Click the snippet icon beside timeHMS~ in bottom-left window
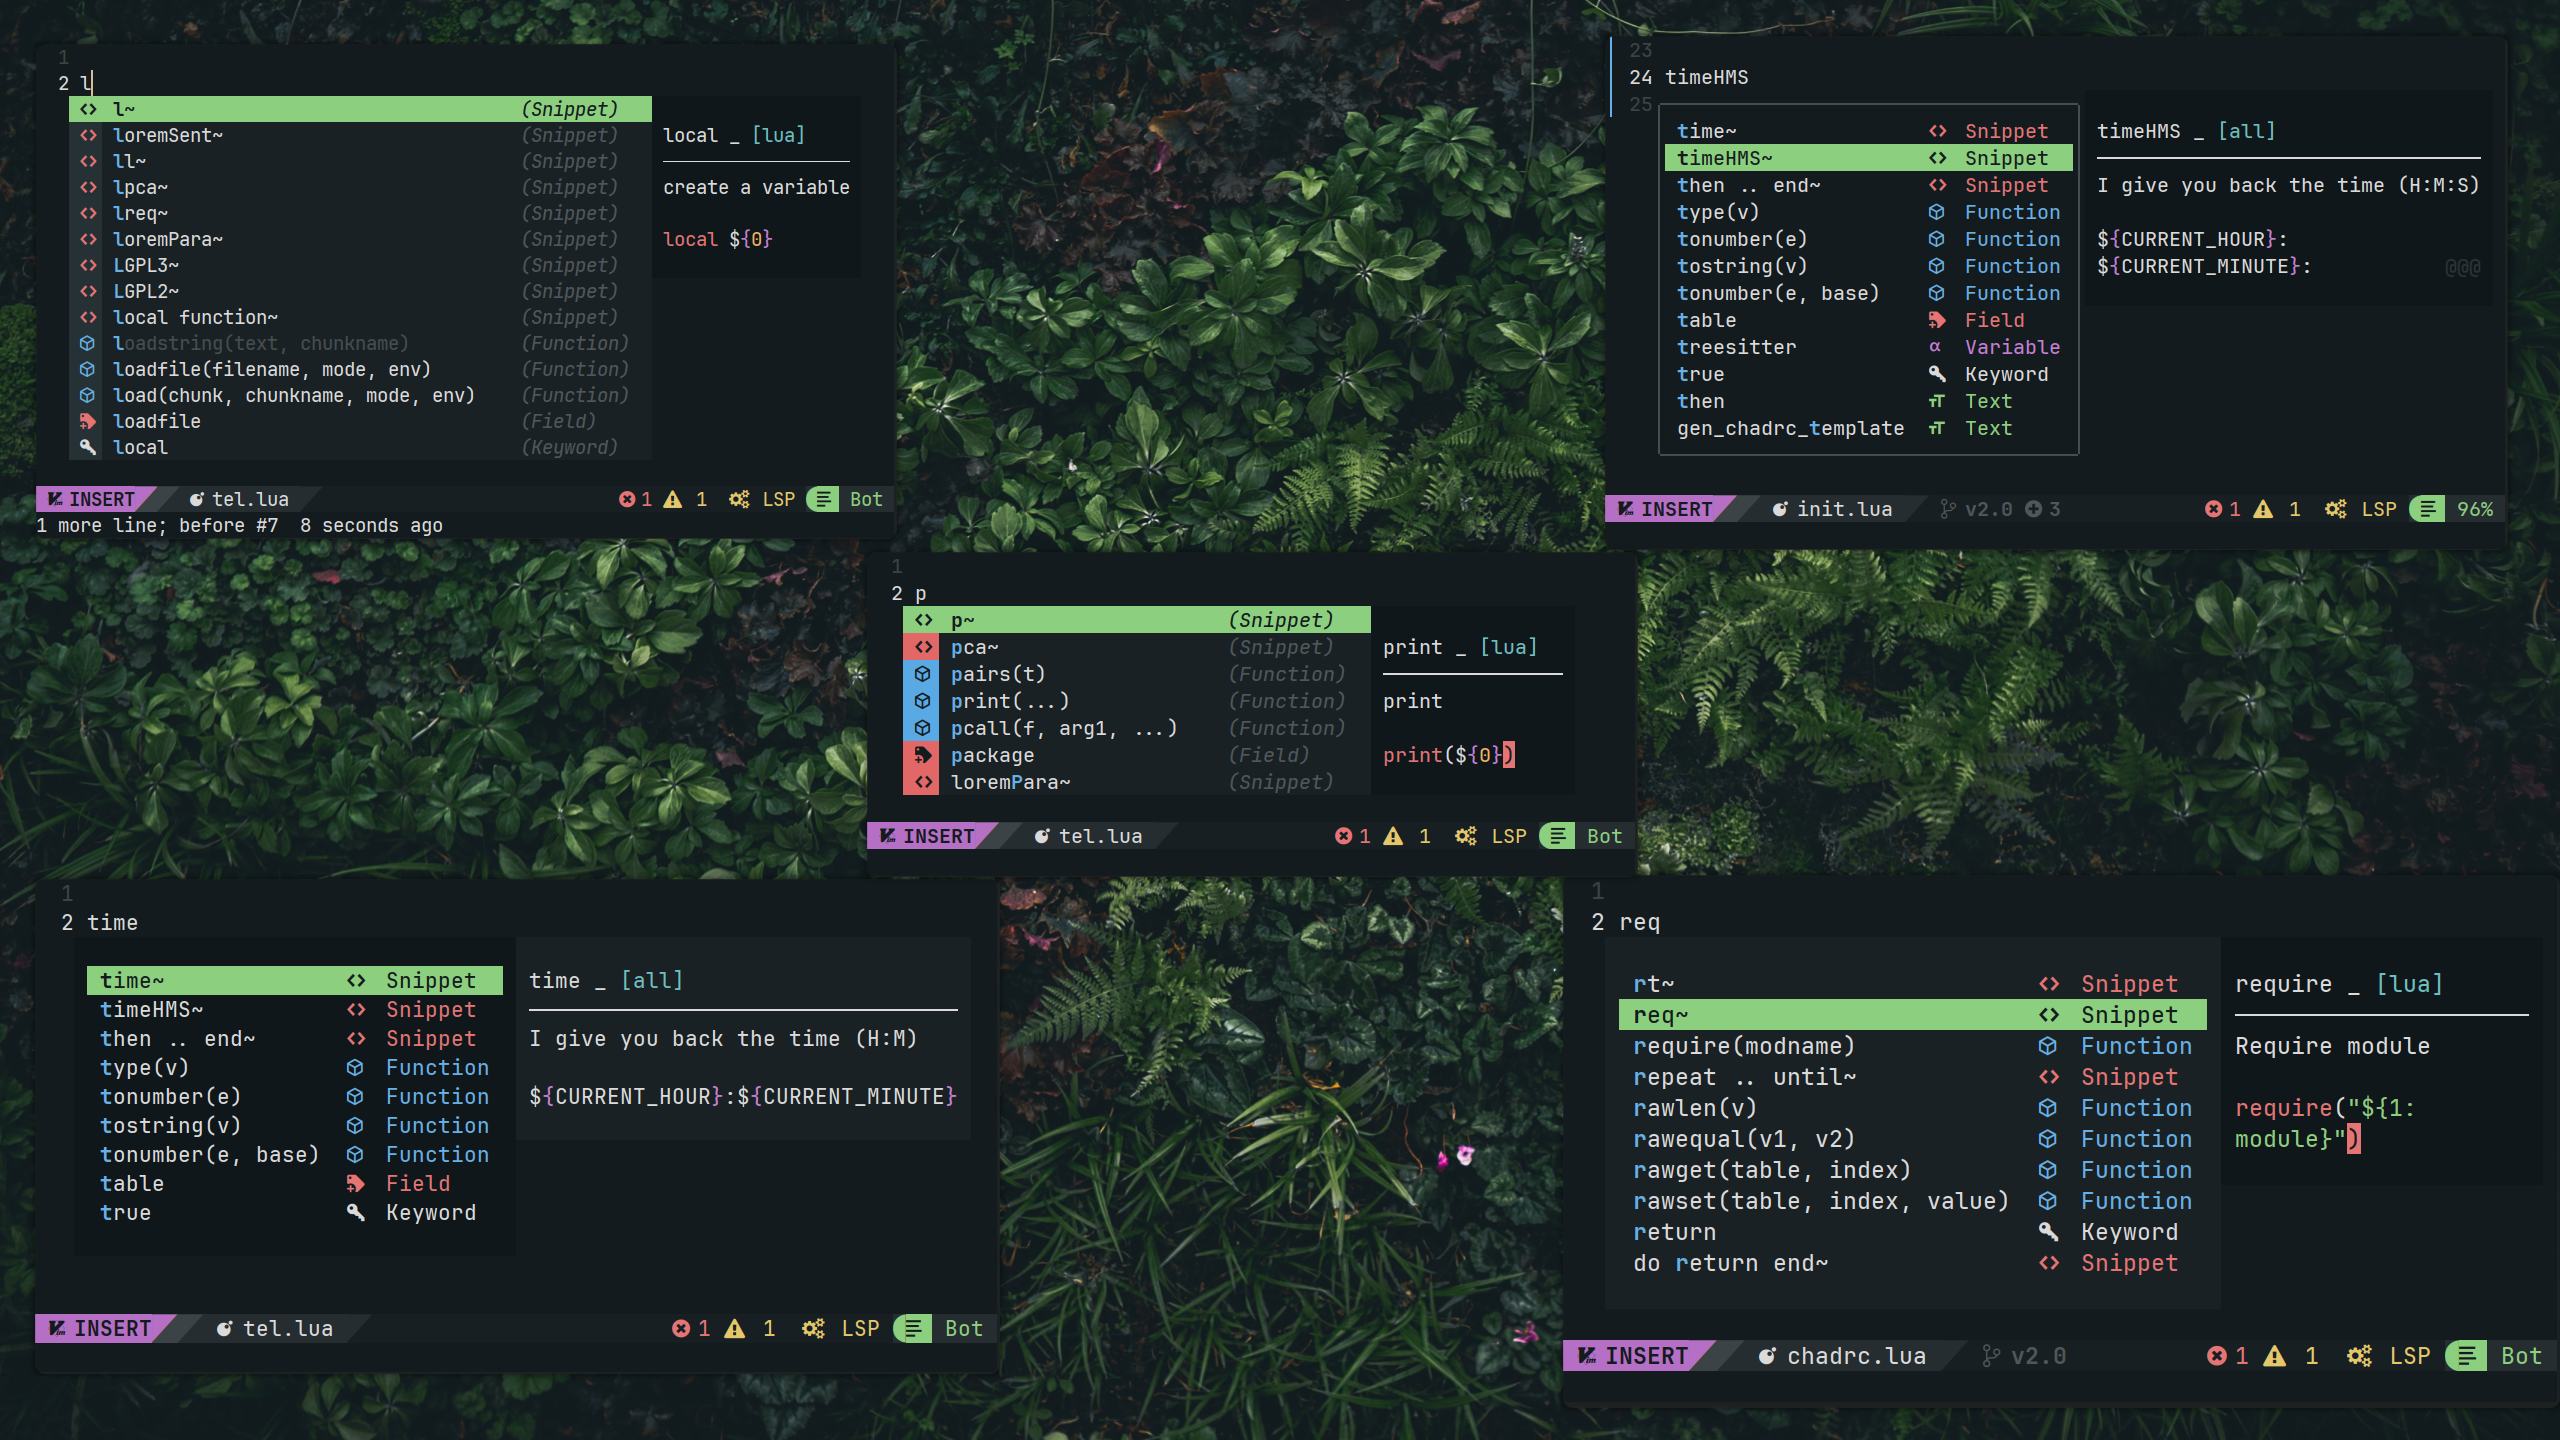 coord(356,1010)
